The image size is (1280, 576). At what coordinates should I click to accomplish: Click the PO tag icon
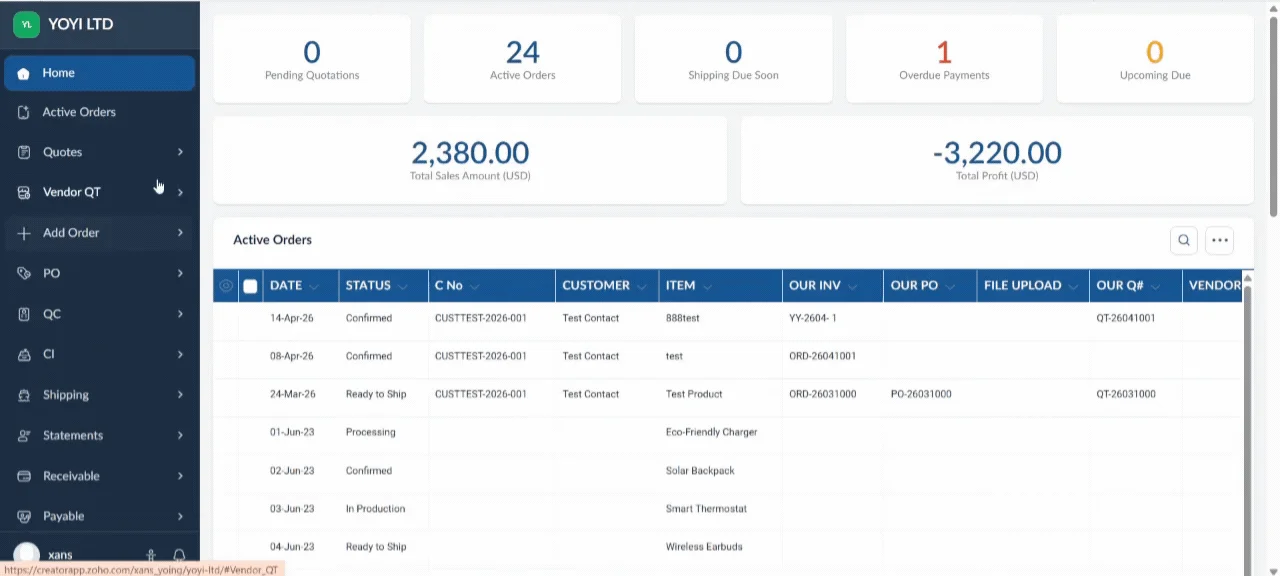pos(24,273)
